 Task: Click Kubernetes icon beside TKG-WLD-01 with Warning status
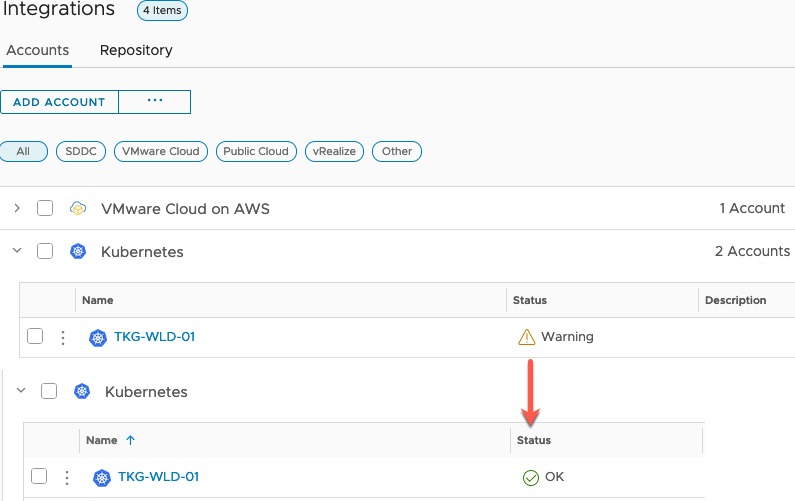[x=98, y=337]
